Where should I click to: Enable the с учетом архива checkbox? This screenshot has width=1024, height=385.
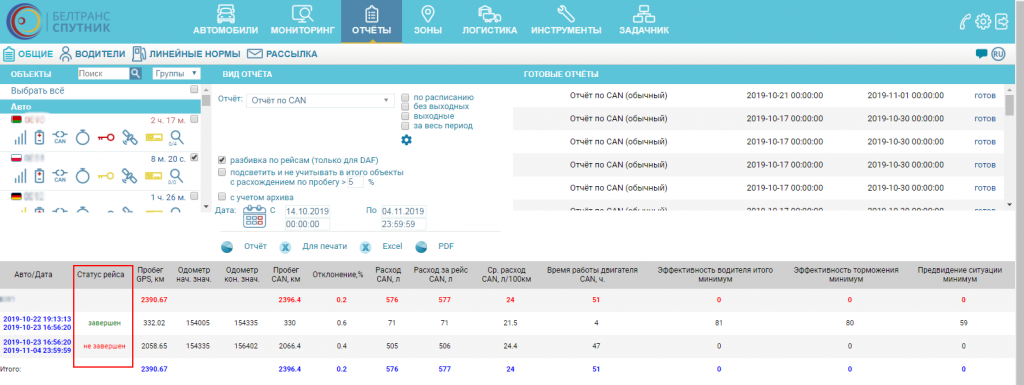[x=222, y=196]
